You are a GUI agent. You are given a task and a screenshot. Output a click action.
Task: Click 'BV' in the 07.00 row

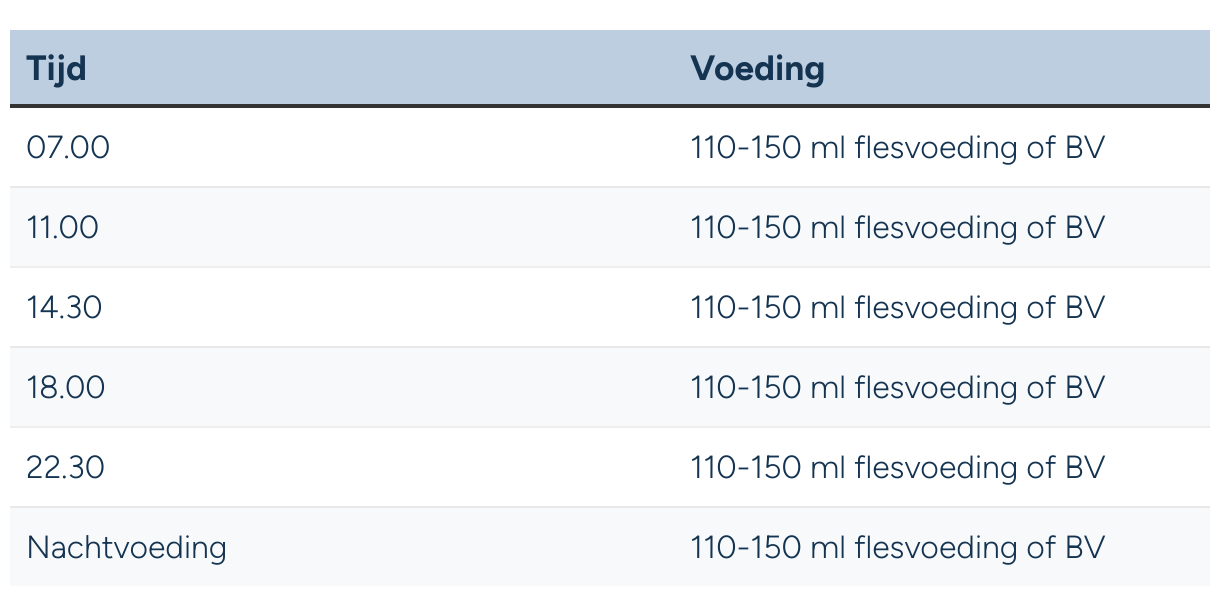pyautogui.click(x=1085, y=148)
